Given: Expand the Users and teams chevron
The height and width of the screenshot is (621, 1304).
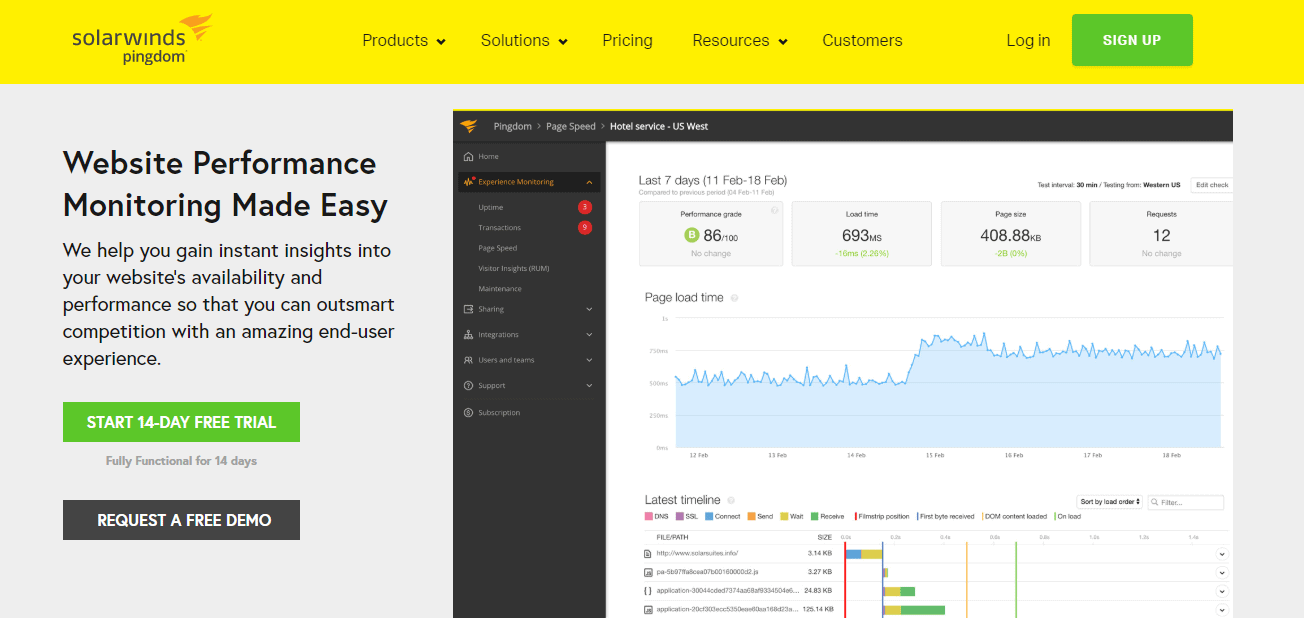Looking at the screenshot, I should [589, 360].
